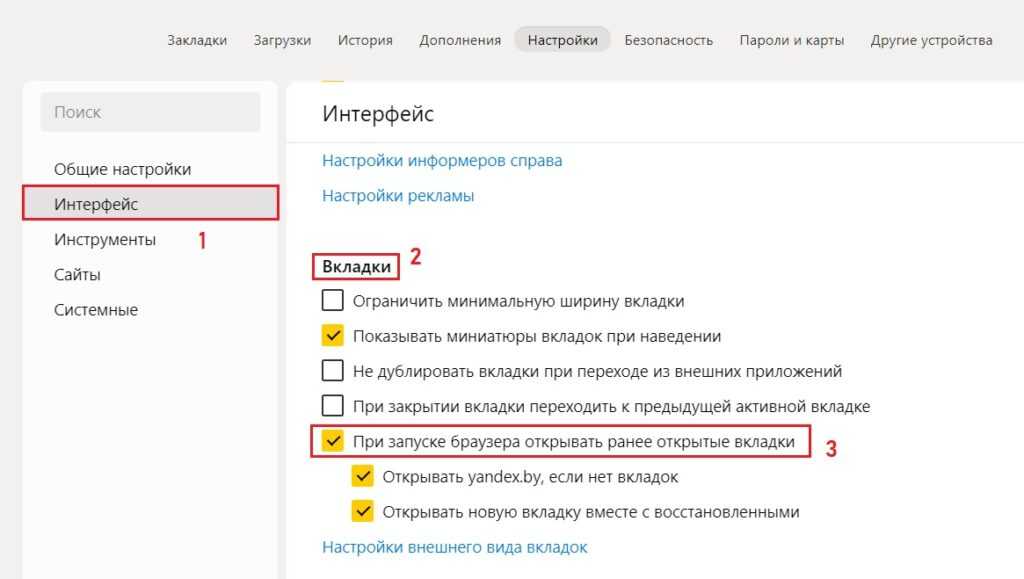Select Общие настройки in sidebar

[x=122, y=169]
